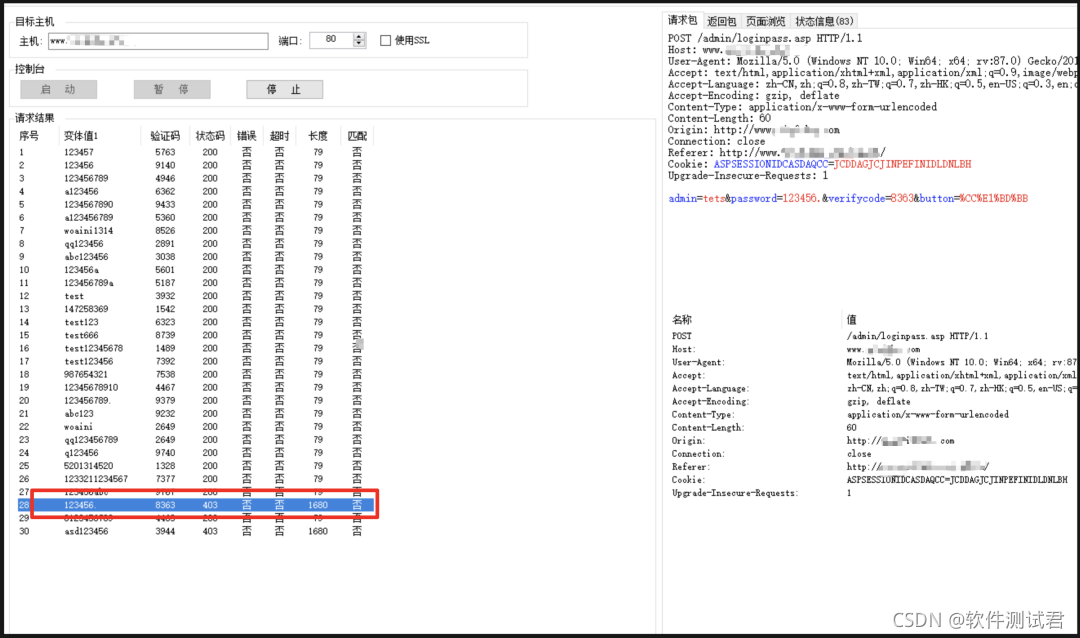This screenshot has height=638, width=1080.
Task: Click the Cookie line in request packet
Action: point(820,165)
